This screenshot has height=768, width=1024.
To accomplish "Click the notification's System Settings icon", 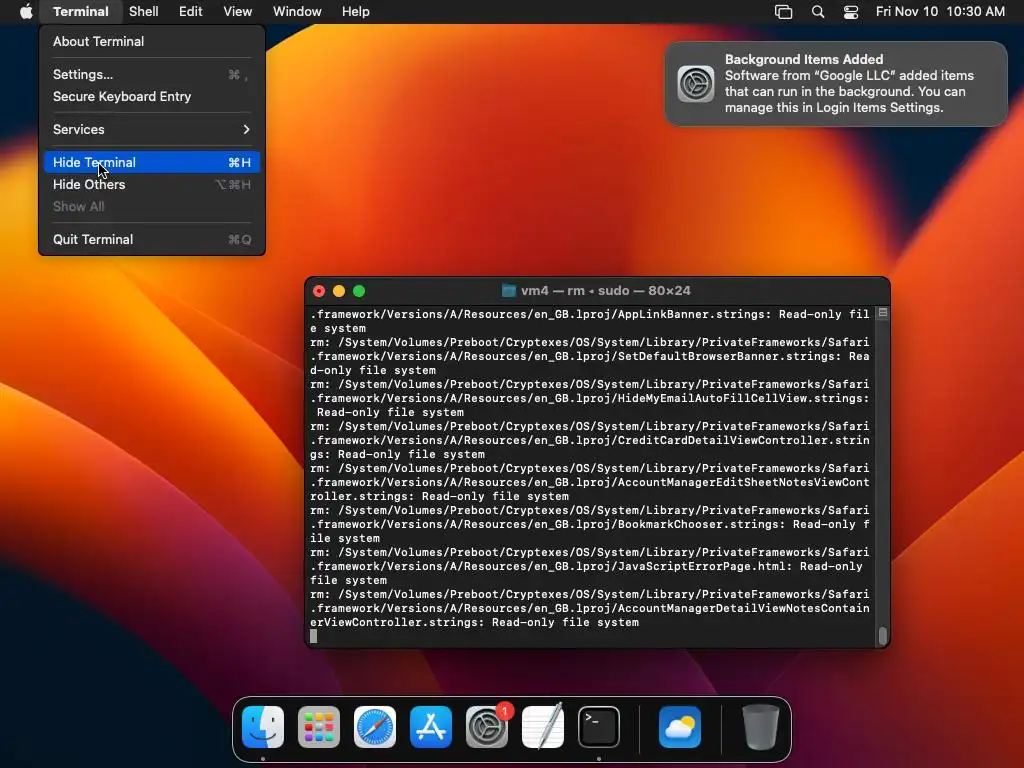I will [696, 84].
